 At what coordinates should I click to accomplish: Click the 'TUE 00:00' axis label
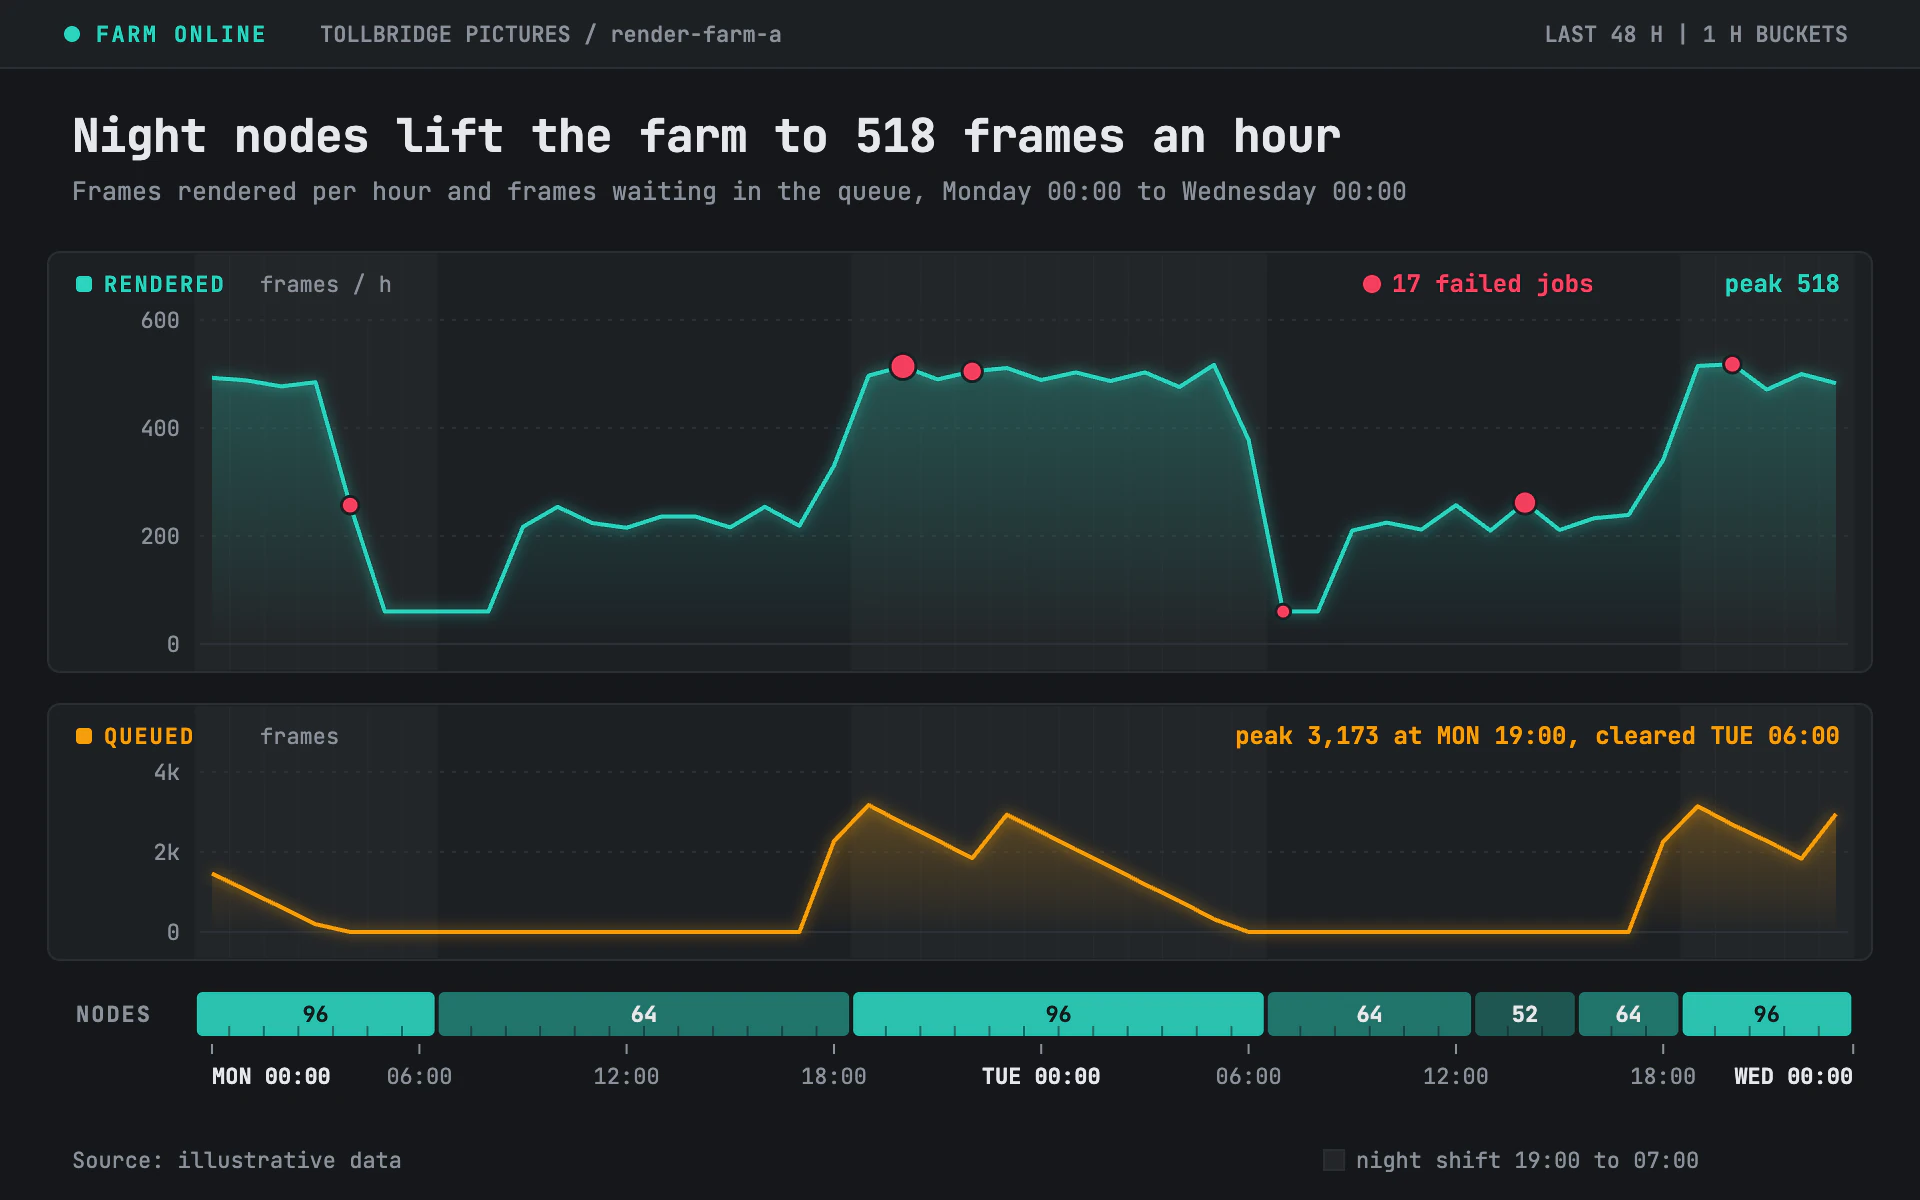coord(1041,1076)
